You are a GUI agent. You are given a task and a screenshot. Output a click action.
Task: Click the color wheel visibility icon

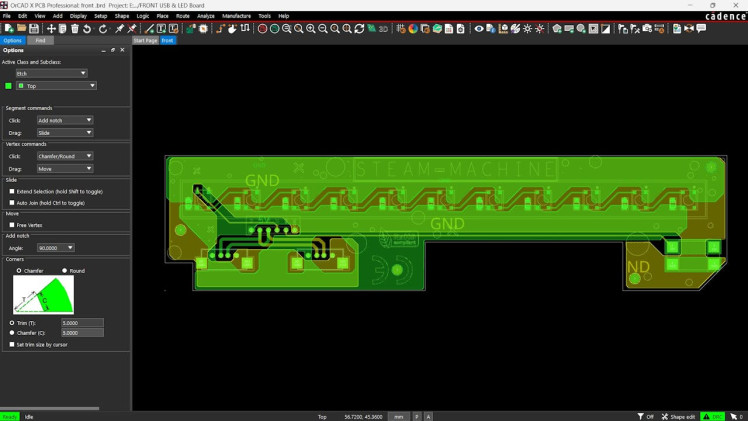413,29
